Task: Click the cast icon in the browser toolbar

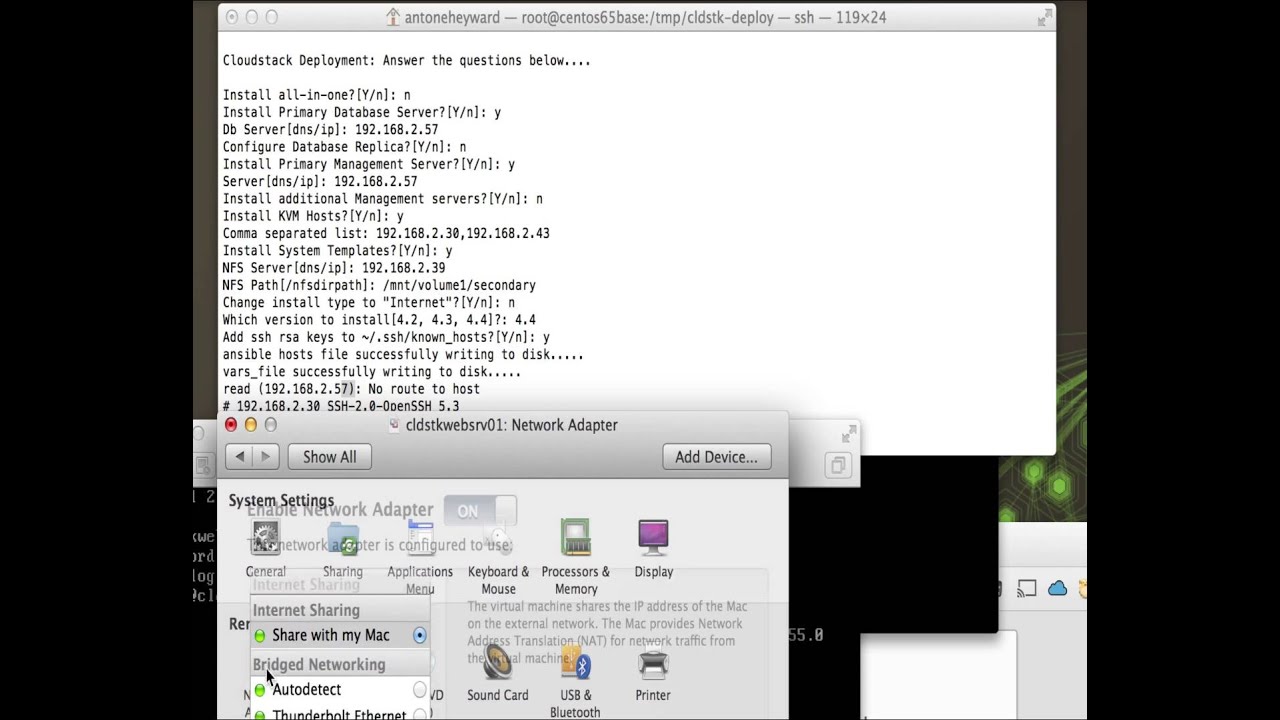Action: point(1027,589)
